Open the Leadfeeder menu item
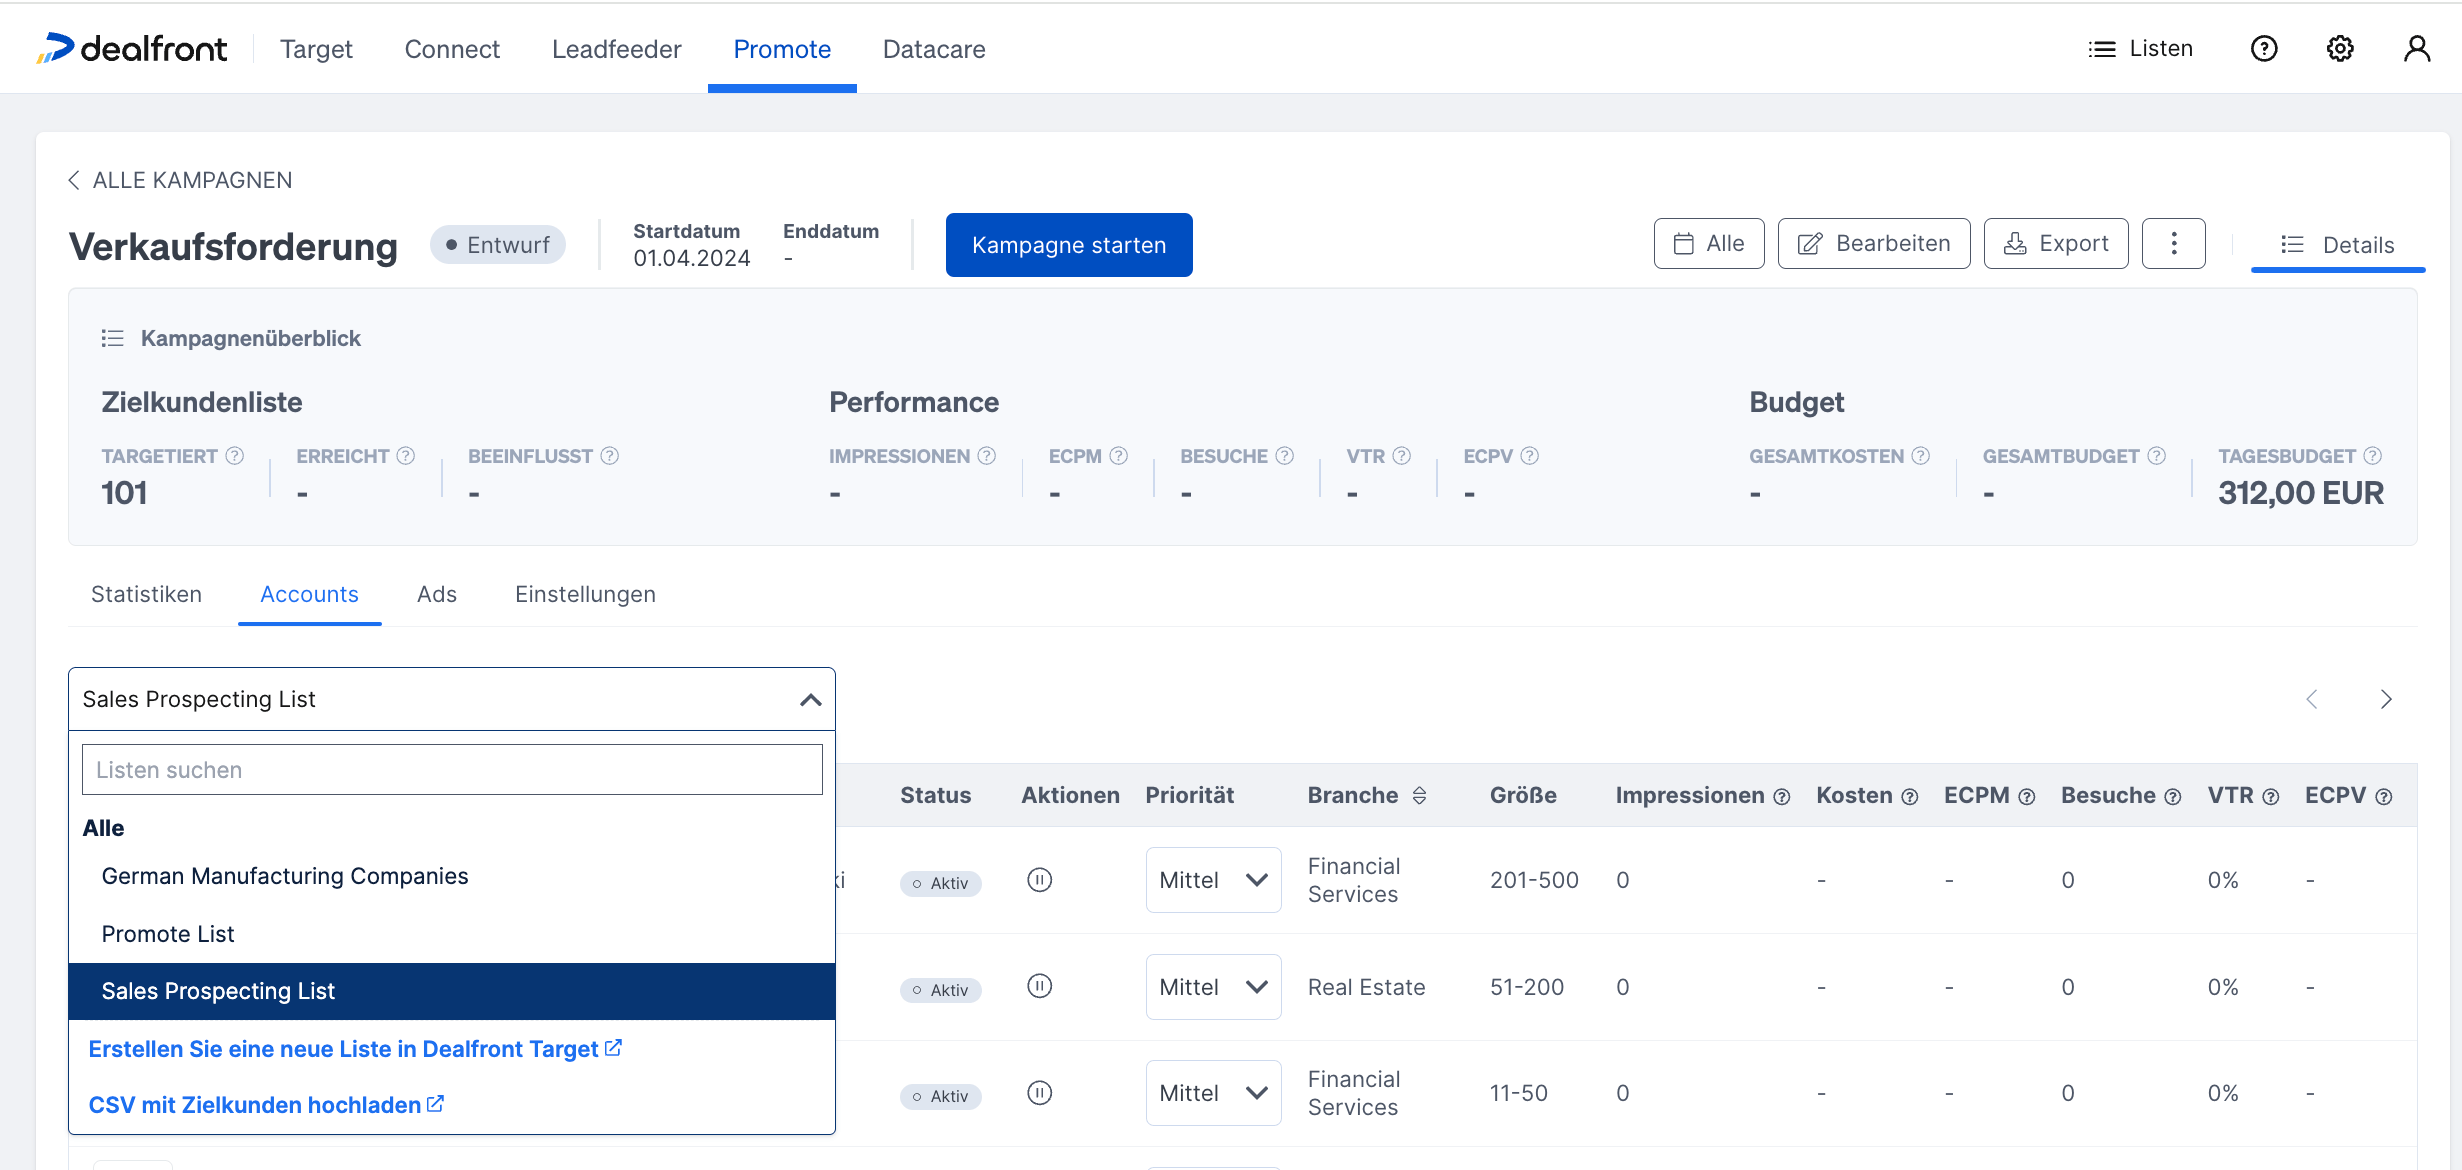Screen dimensions: 2462x1170 coord(616,49)
